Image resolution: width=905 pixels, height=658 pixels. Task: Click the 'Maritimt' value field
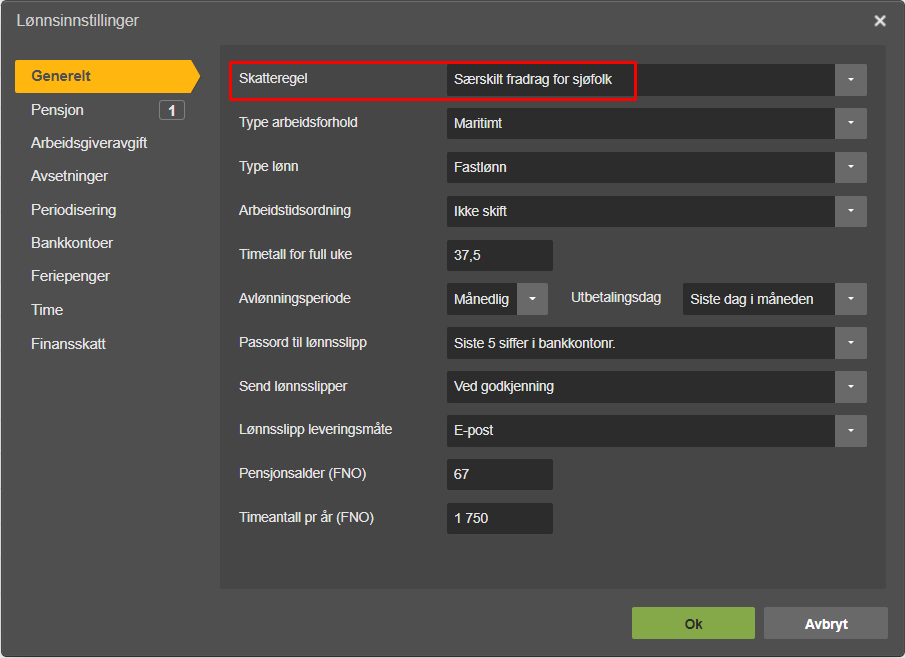[x=641, y=124]
